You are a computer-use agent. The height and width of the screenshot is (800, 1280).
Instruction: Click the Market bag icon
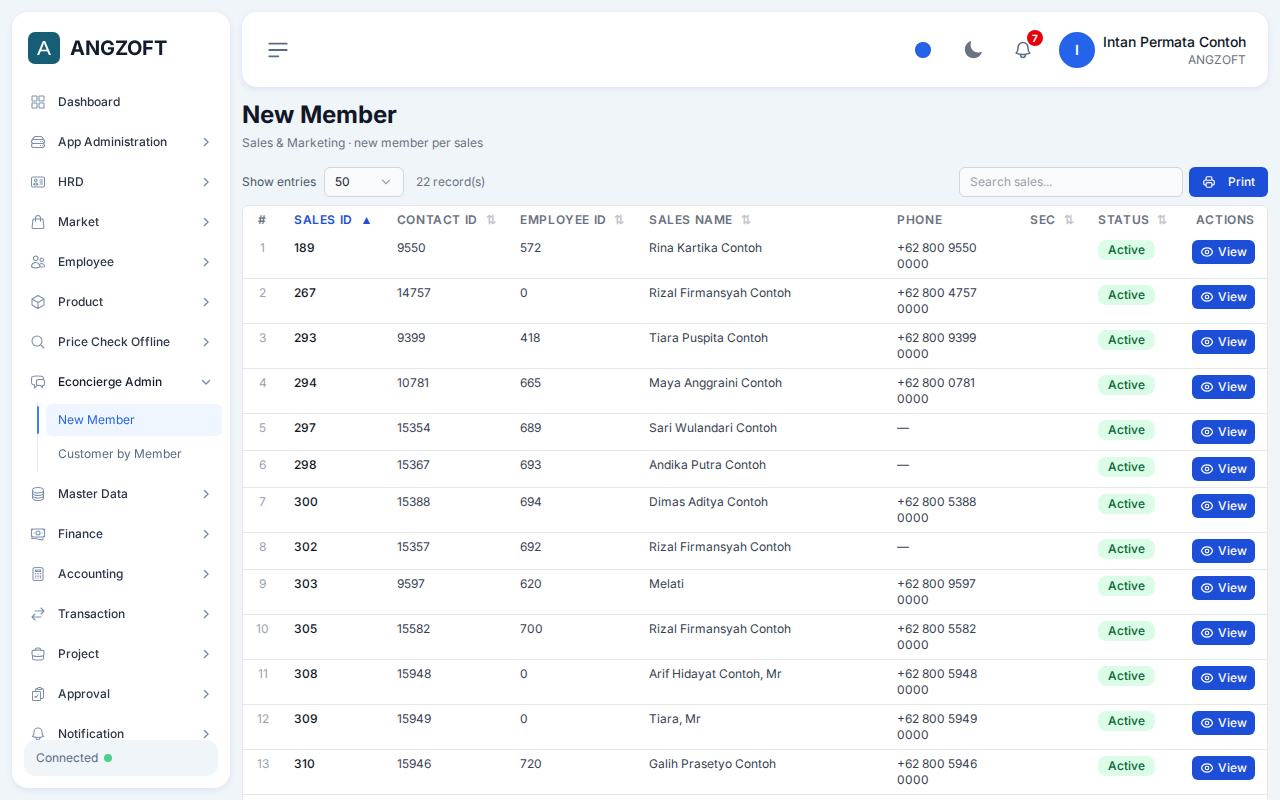[38, 222]
